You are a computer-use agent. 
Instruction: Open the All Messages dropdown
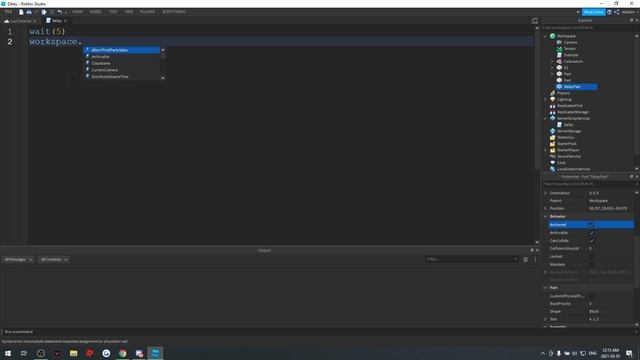[x=18, y=259]
